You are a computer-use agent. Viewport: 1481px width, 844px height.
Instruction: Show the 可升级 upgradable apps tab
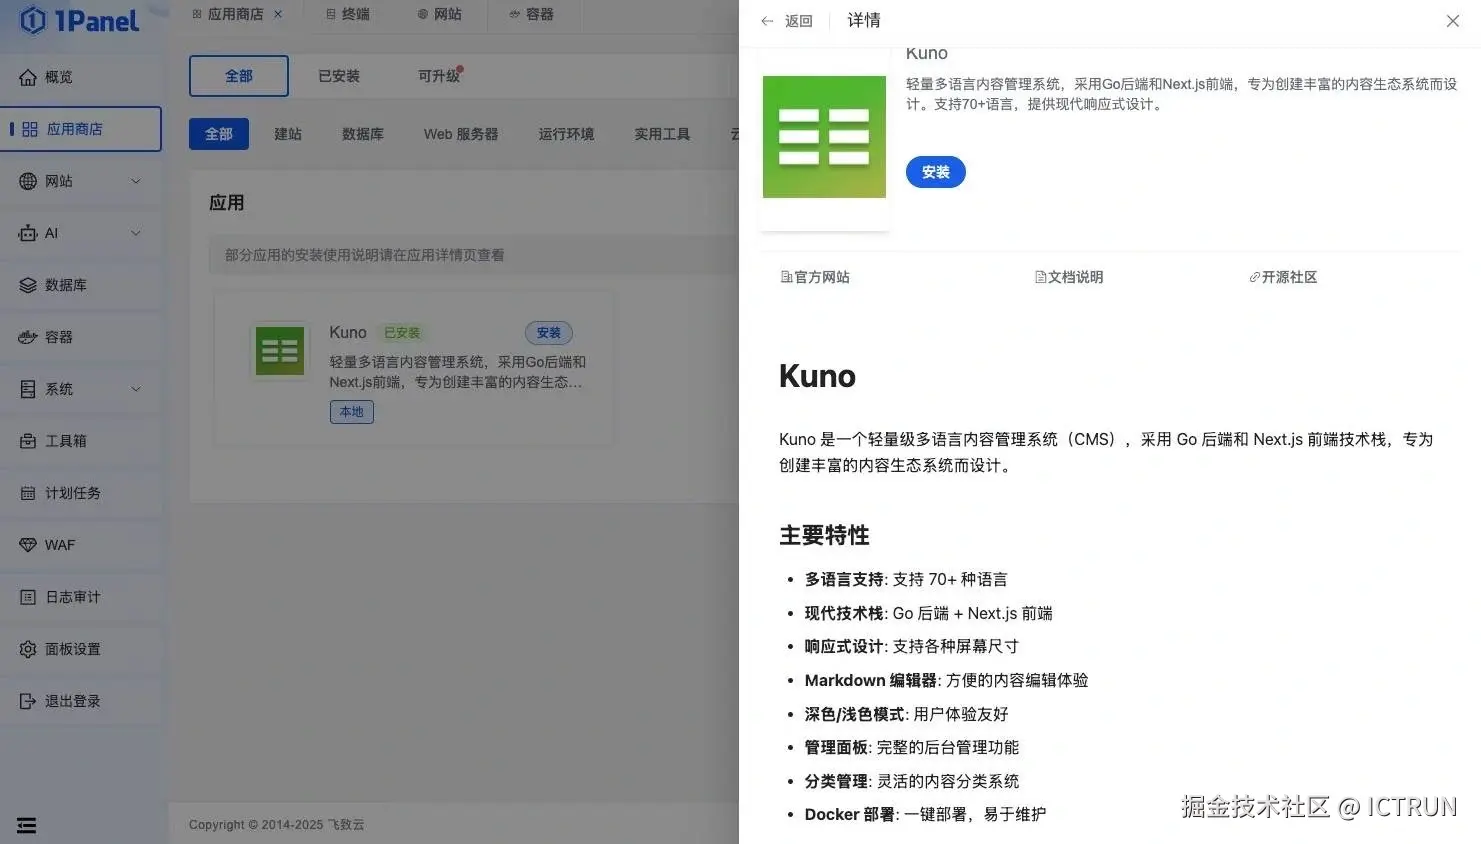(439, 76)
